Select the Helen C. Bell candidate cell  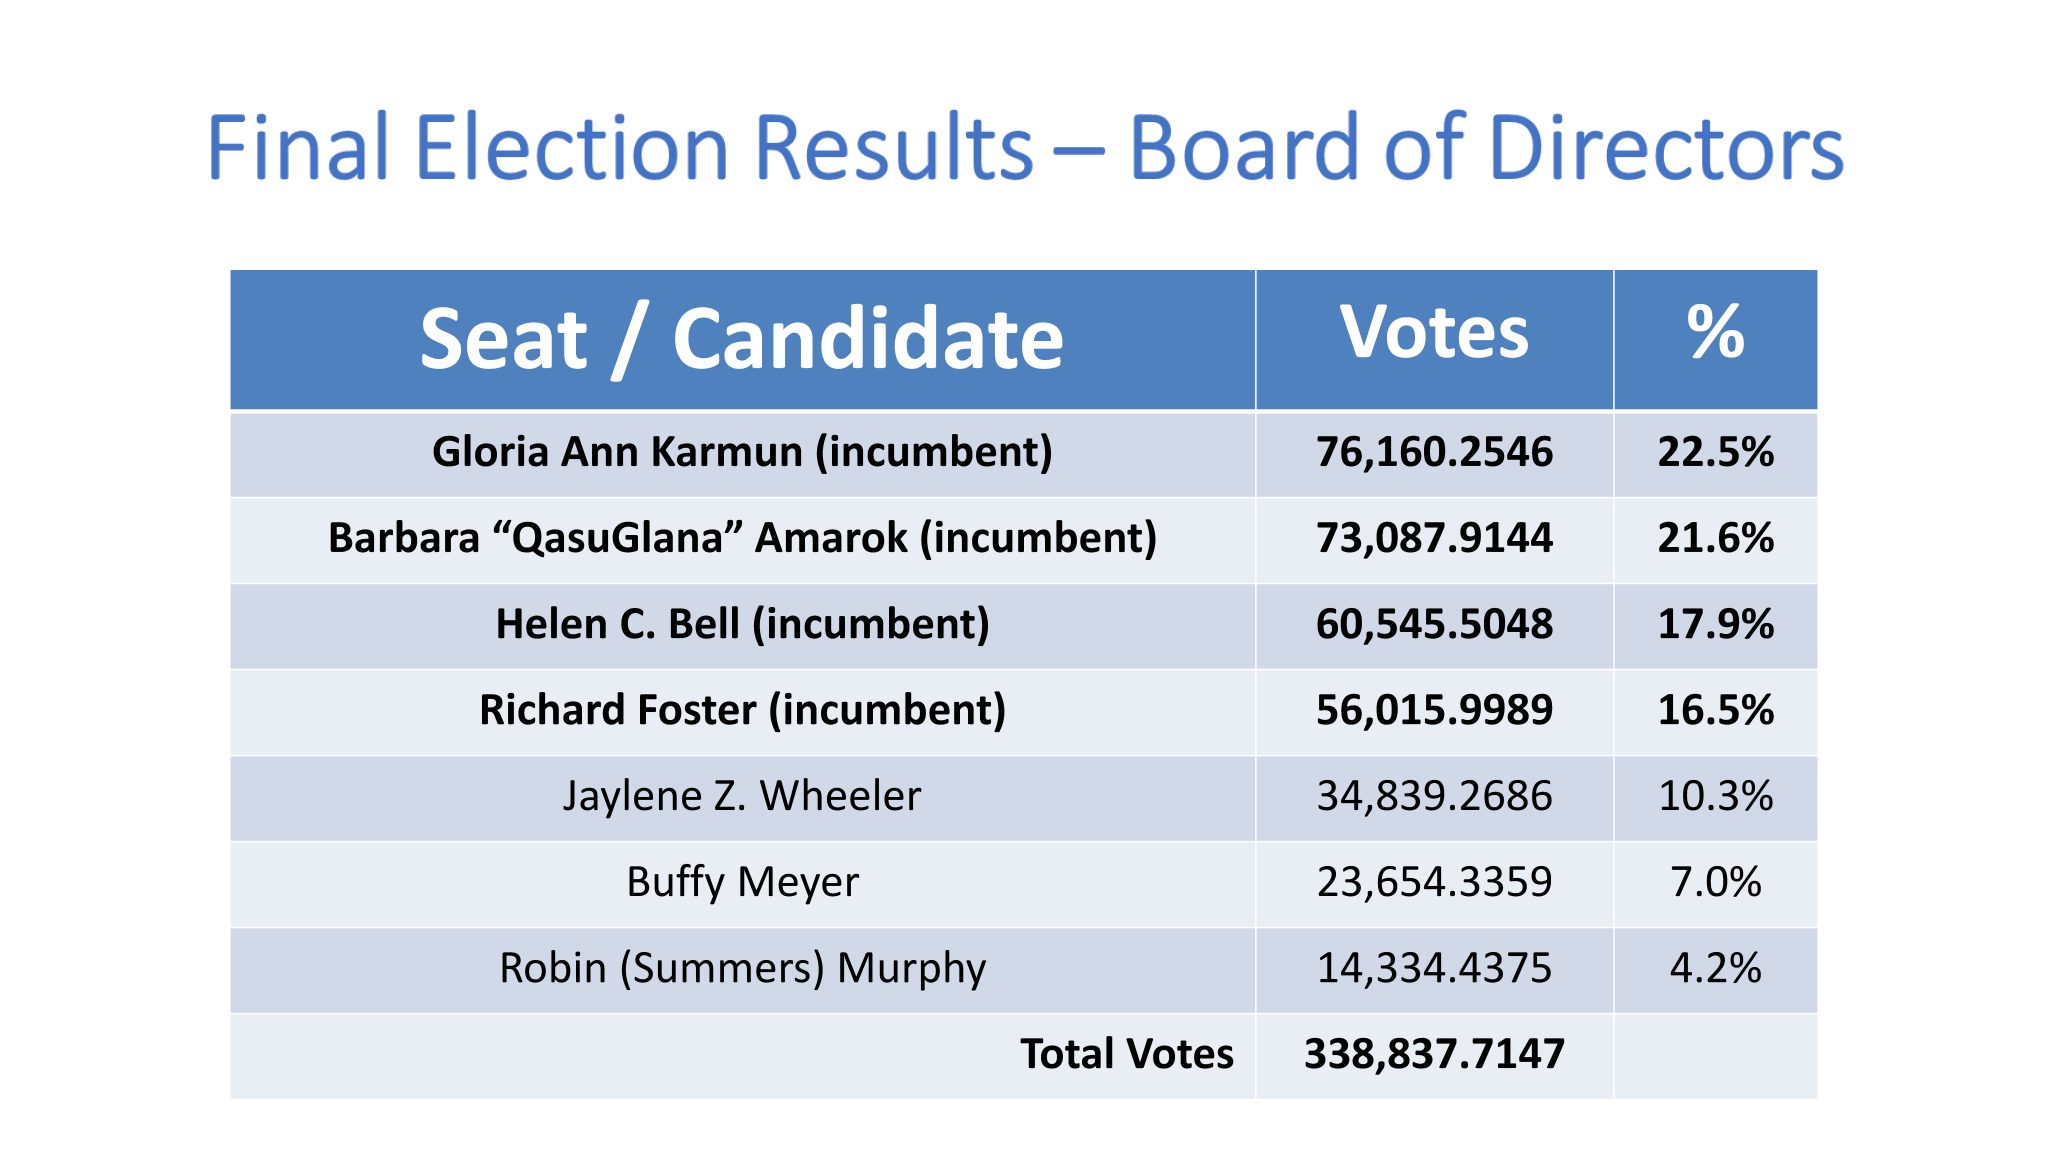pyautogui.click(x=742, y=624)
